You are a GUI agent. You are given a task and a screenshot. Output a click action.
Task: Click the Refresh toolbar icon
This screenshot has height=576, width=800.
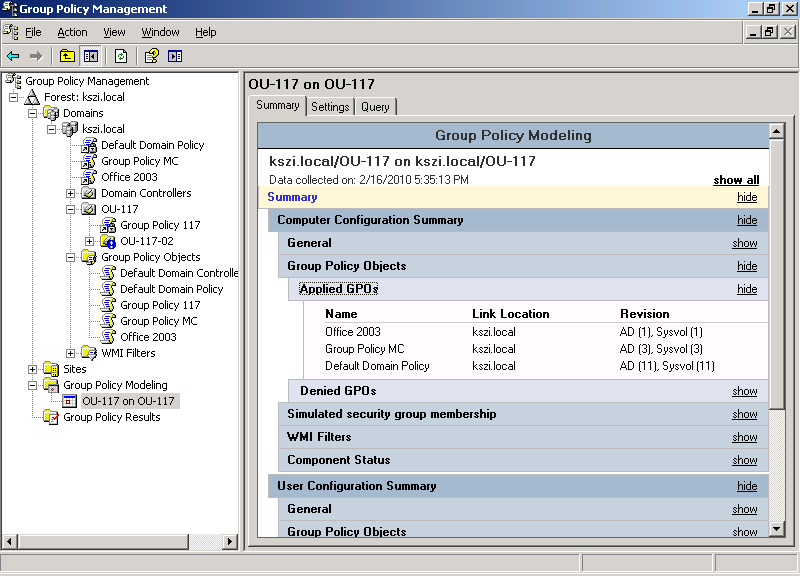(121, 56)
